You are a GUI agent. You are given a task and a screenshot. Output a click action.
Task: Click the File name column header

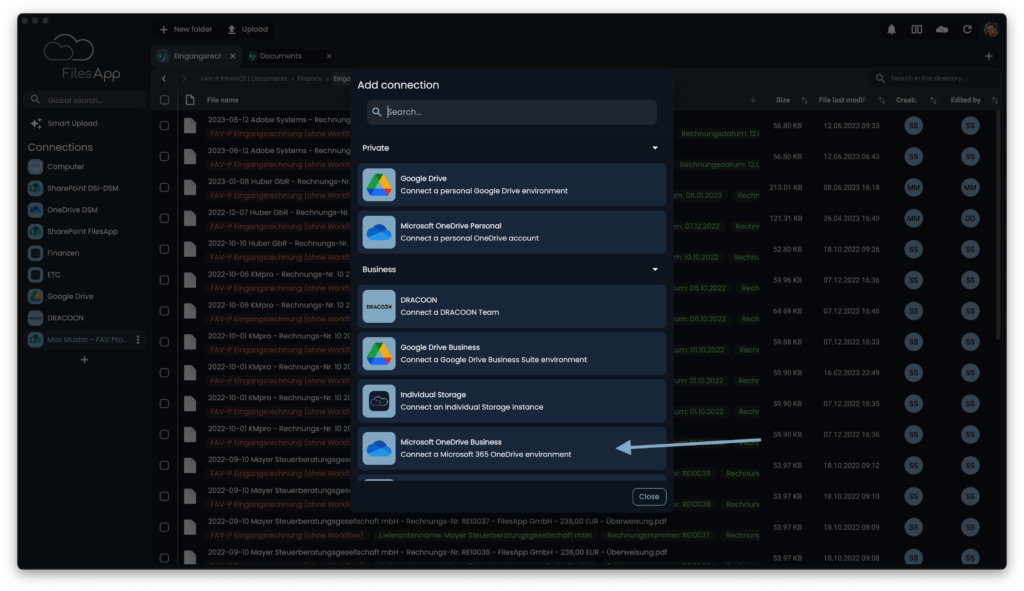(223, 100)
